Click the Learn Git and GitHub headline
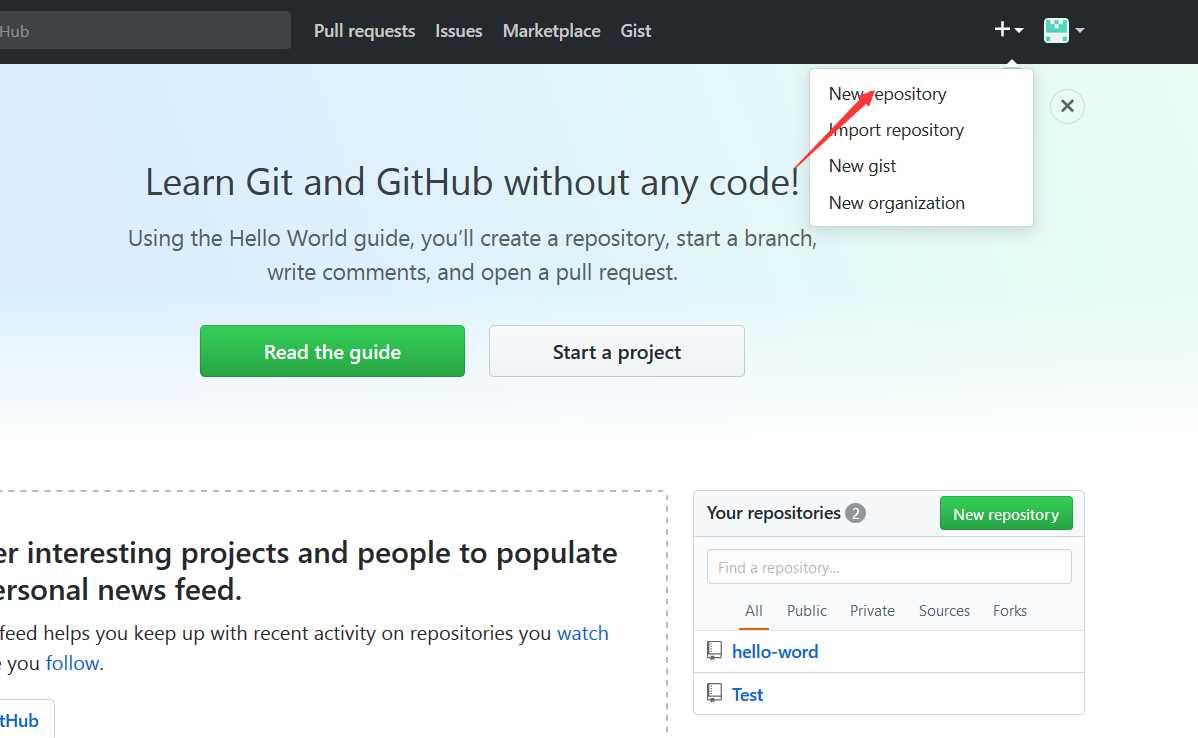Viewport: 1198px width, 738px height. [472, 183]
